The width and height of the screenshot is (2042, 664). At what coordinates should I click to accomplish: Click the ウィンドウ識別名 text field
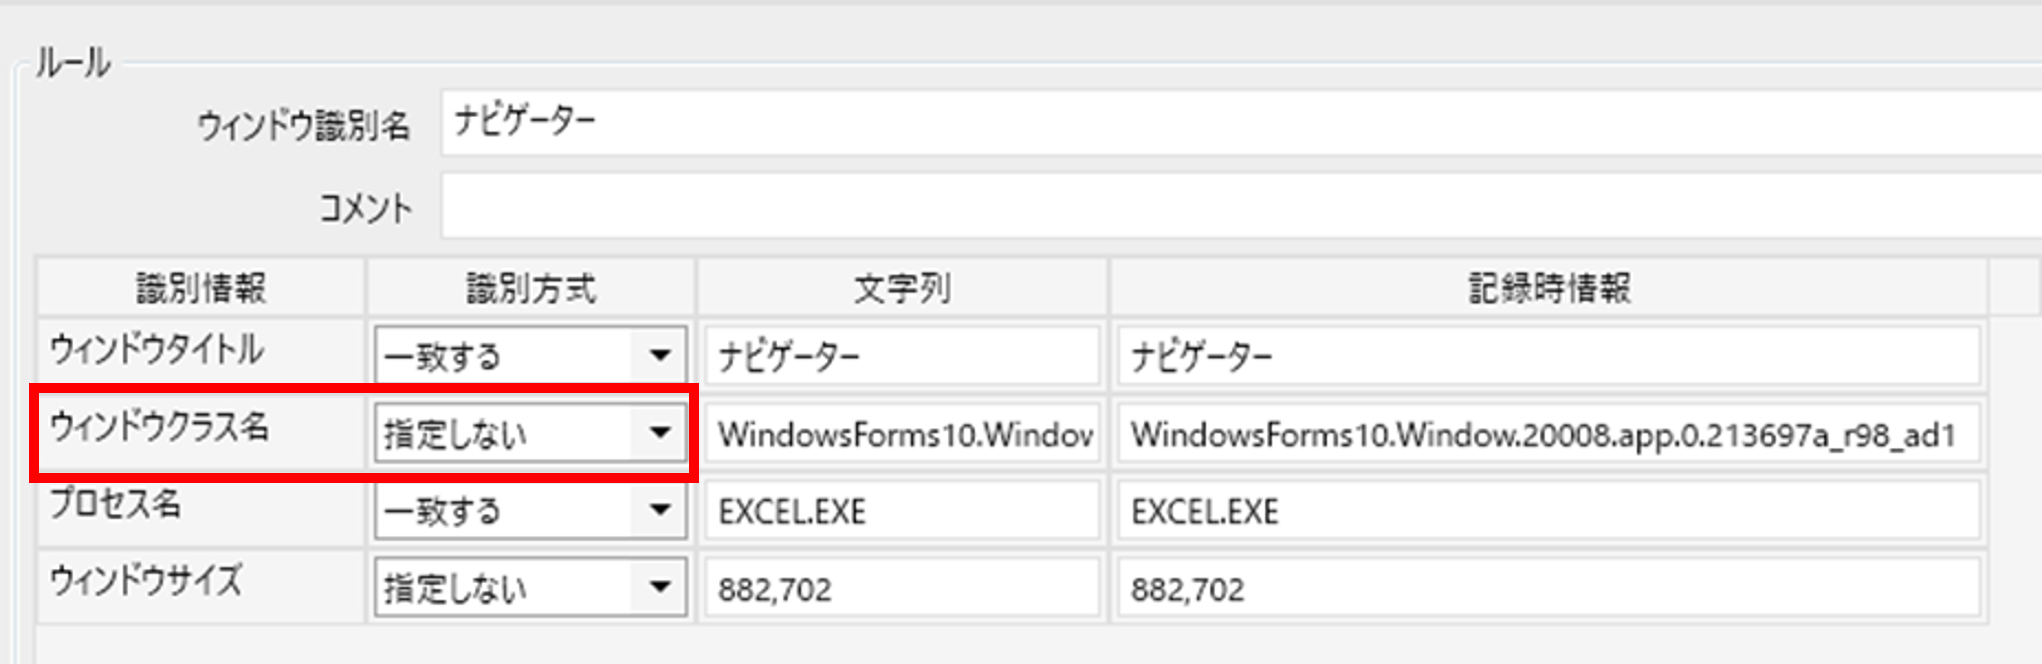click(1240, 122)
